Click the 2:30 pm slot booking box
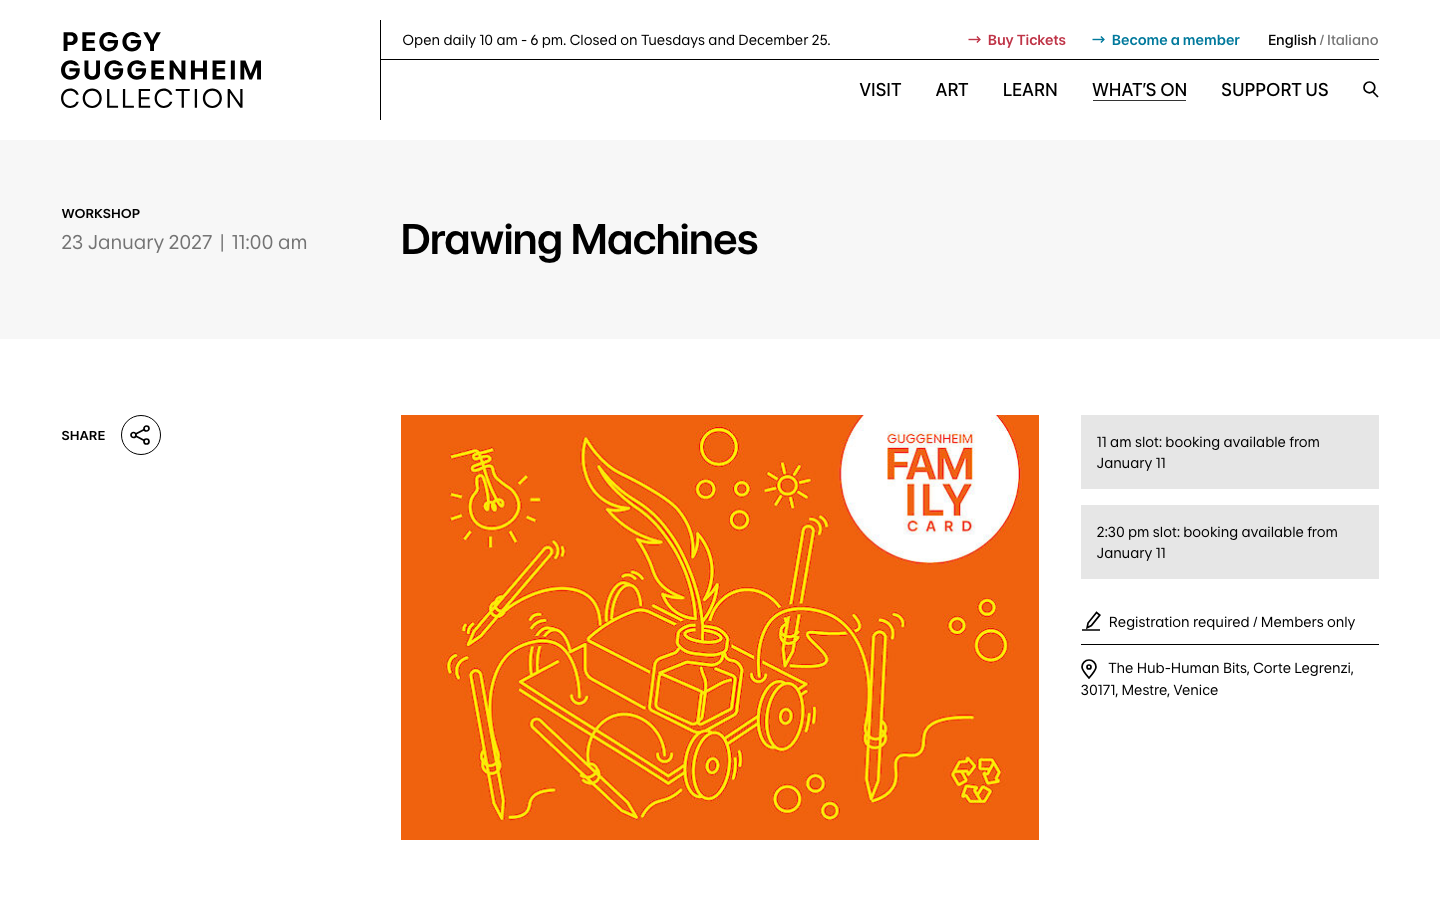1440x900 pixels. point(1230,542)
